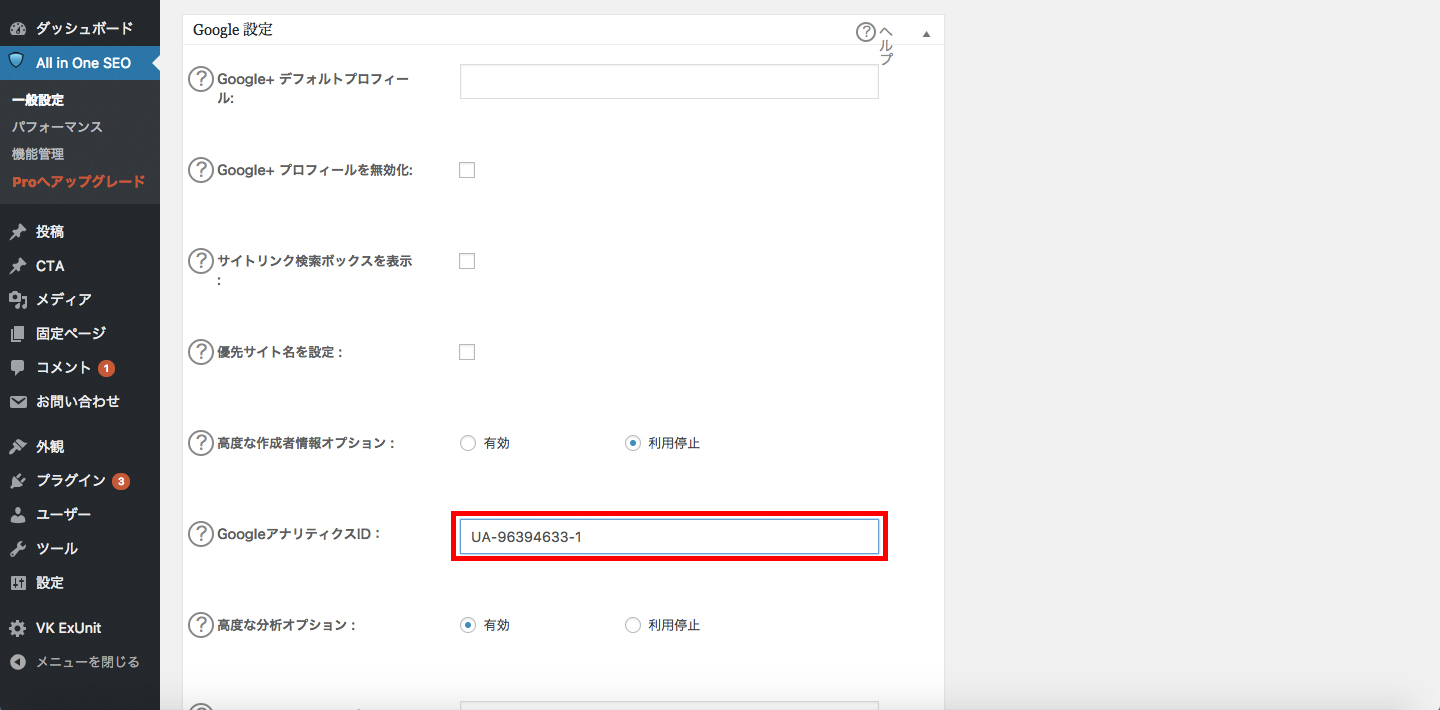
Task: Check サイトリンク検索ボックスを表示 checkbox
Action: pyautogui.click(x=467, y=261)
